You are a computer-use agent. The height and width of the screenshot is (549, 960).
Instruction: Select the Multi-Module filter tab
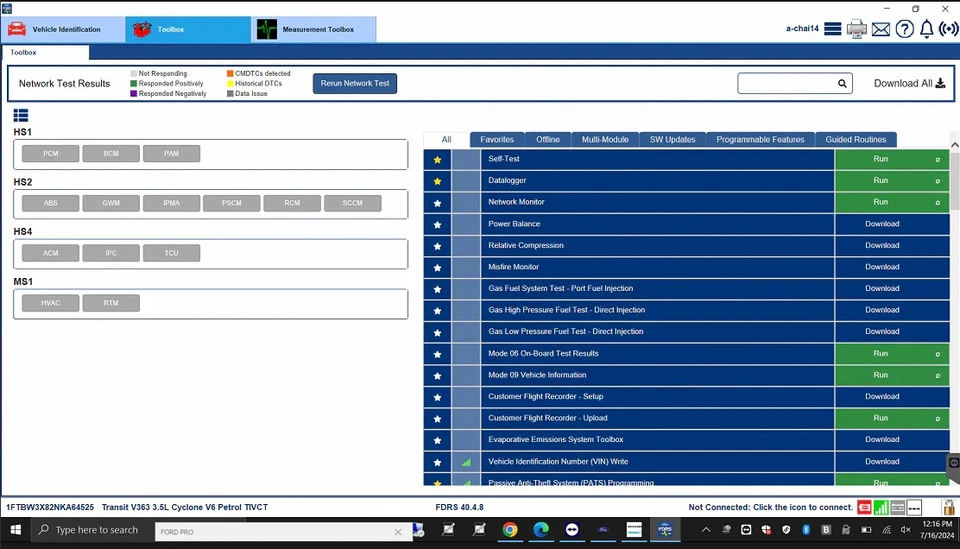tap(605, 140)
